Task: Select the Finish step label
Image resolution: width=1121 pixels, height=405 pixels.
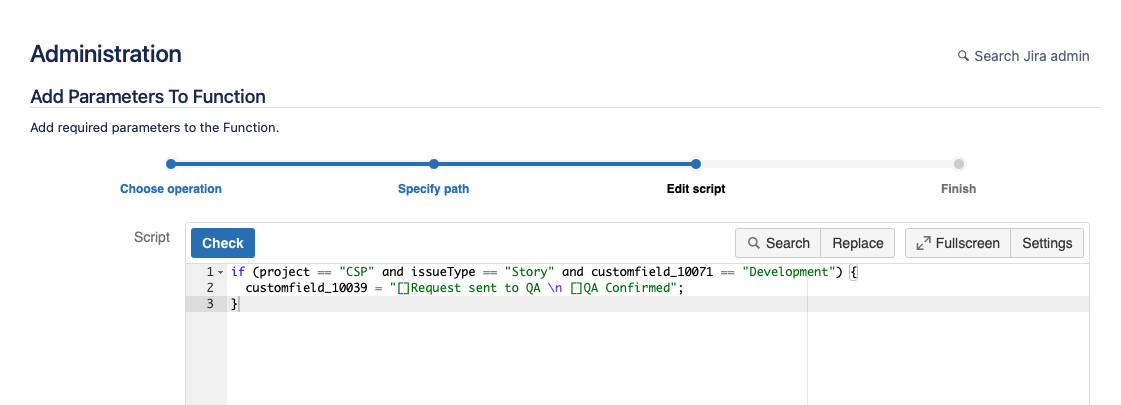Action: [958, 189]
